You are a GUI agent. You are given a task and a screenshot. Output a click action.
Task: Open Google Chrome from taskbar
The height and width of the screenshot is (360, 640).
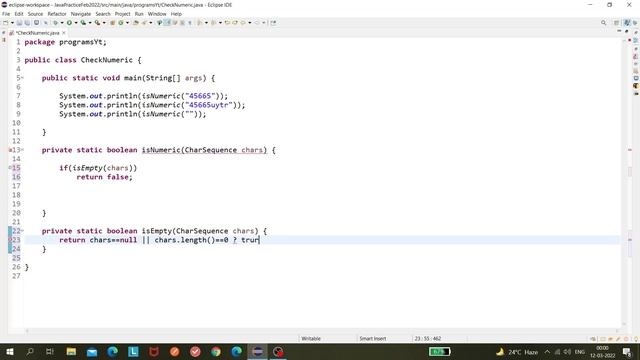tap(216, 351)
